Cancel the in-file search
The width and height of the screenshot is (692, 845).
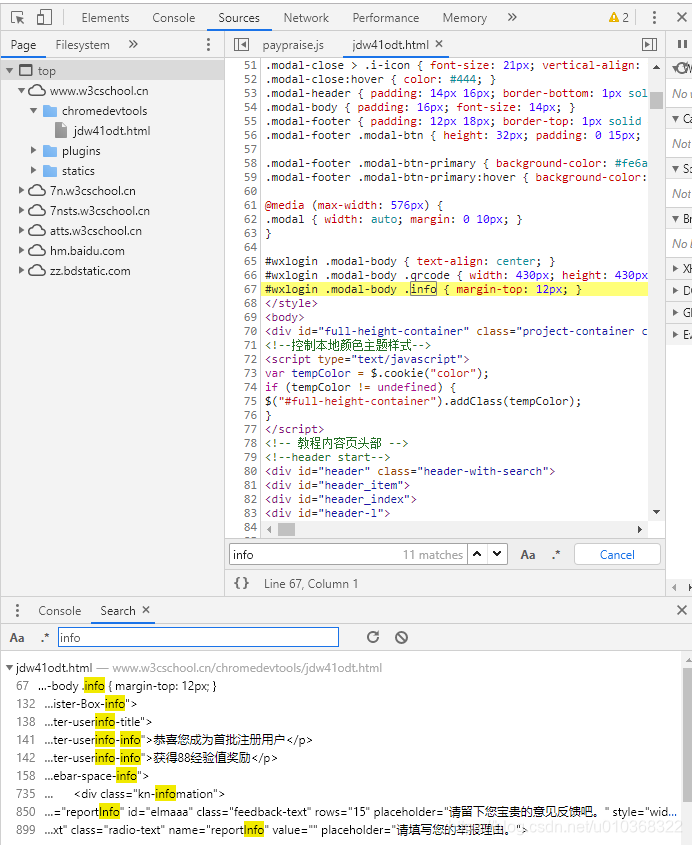pos(617,555)
